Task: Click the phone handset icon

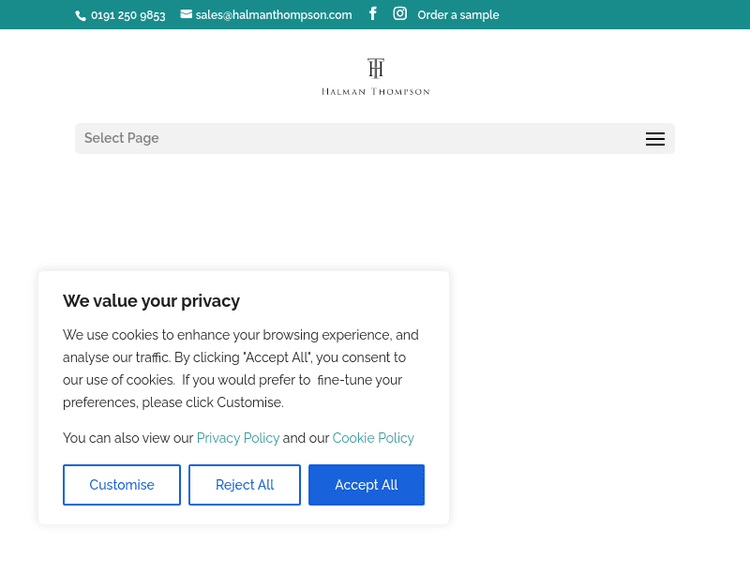Action: (x=81, y=16)
